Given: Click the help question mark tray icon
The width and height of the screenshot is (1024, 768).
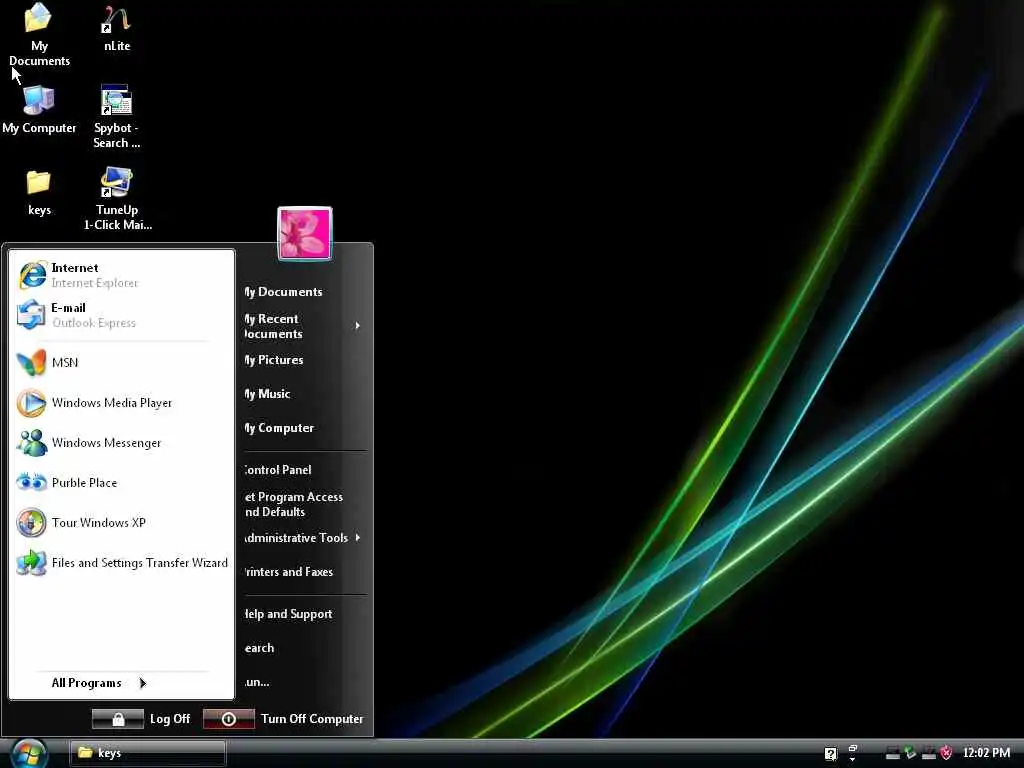Looking at the screenshot, I should coord(830,754).
